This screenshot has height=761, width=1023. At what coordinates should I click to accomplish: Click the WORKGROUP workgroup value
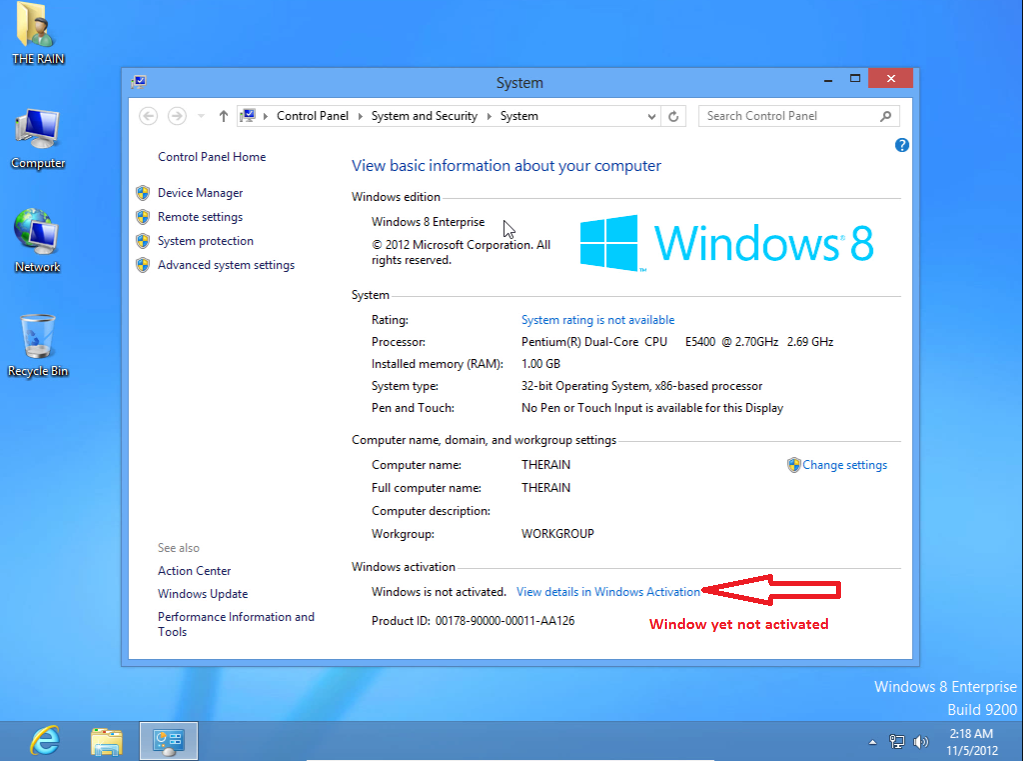pyautogui.click(x=558, y=534)
